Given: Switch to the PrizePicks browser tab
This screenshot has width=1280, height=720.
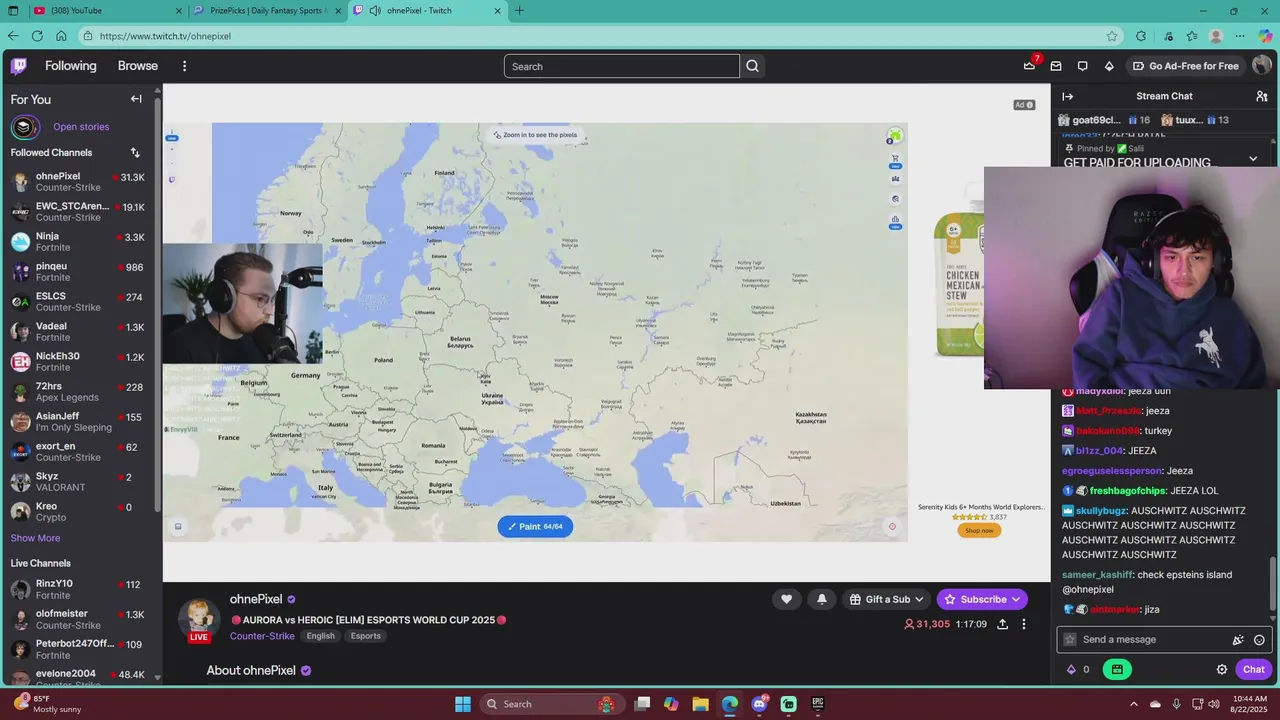Looking at the screenshot, I should (268, 11).
